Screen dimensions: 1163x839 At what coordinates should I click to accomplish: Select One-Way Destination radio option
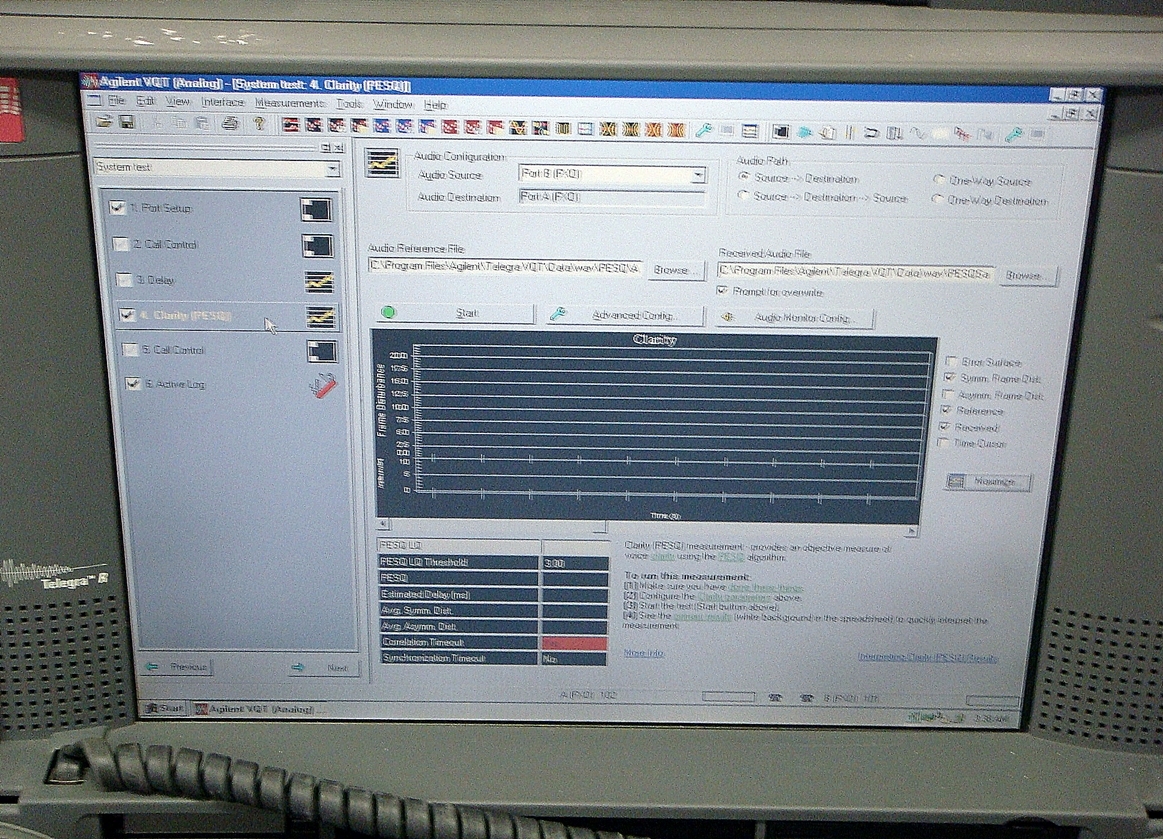938,199
